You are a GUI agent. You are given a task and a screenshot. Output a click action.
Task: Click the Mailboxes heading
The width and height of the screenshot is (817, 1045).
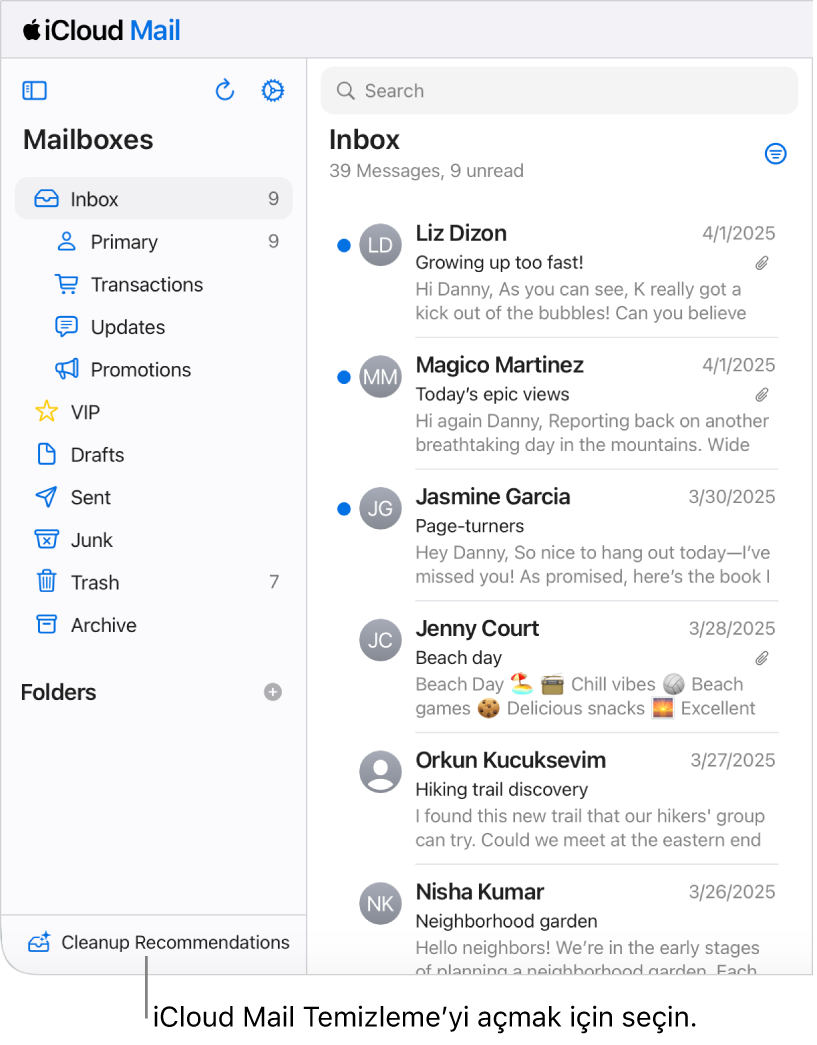pyautogui.click(x=88, y=140)
